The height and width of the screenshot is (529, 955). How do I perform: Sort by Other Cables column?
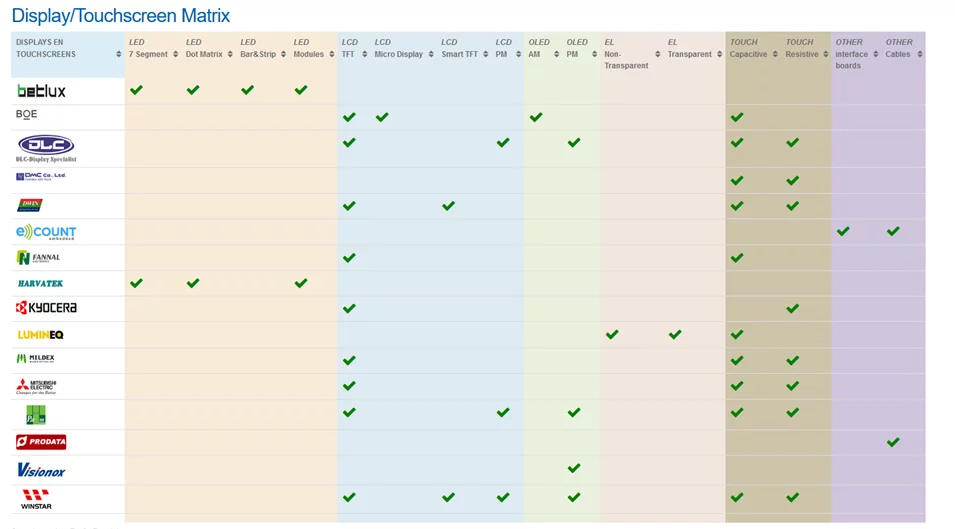[x=920, y=54]
